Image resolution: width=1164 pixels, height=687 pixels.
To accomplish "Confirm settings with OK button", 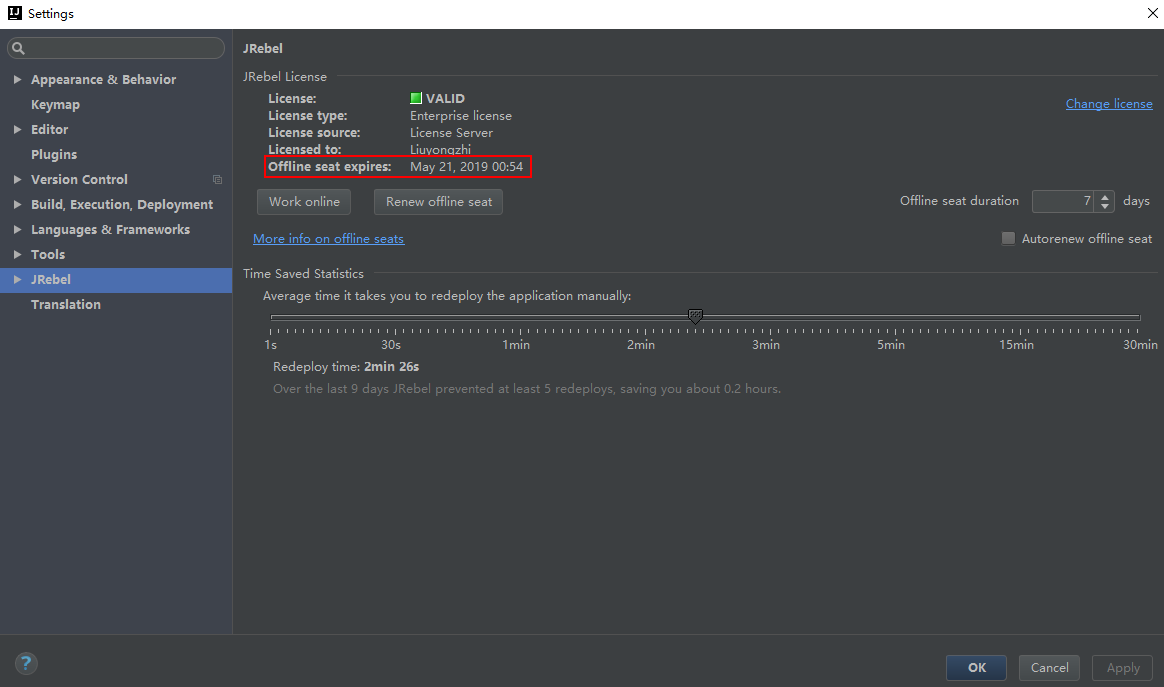I will (x=976, y=668).
